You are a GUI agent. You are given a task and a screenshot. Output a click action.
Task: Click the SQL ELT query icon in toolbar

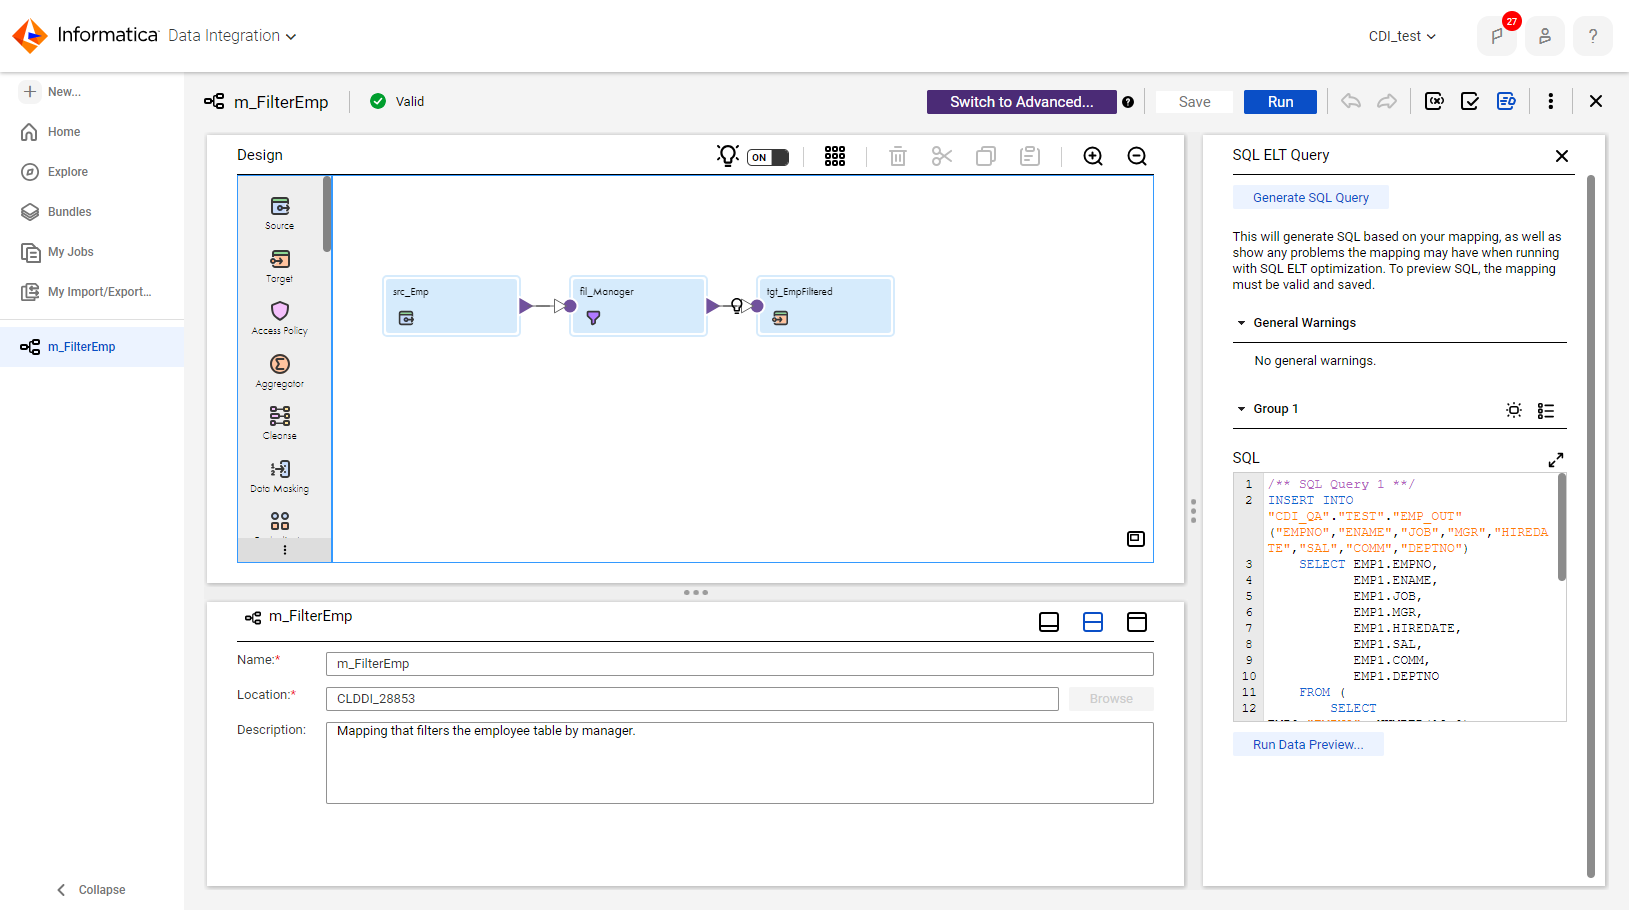[1506, 101]
